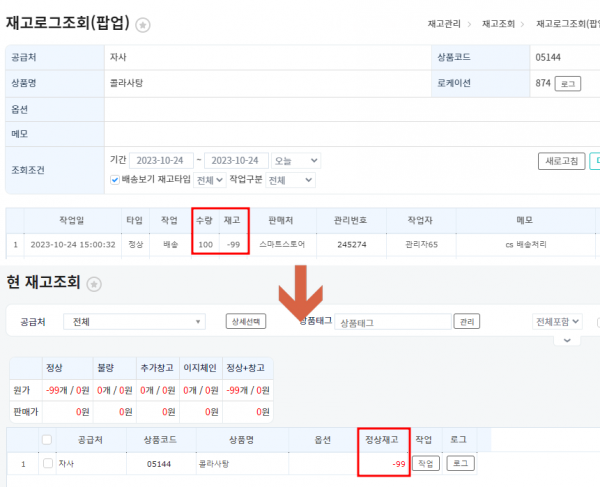This screenshot has width=600, height=487.
Task: Click the start date field 2023-10-24
Action: [161, 160]
